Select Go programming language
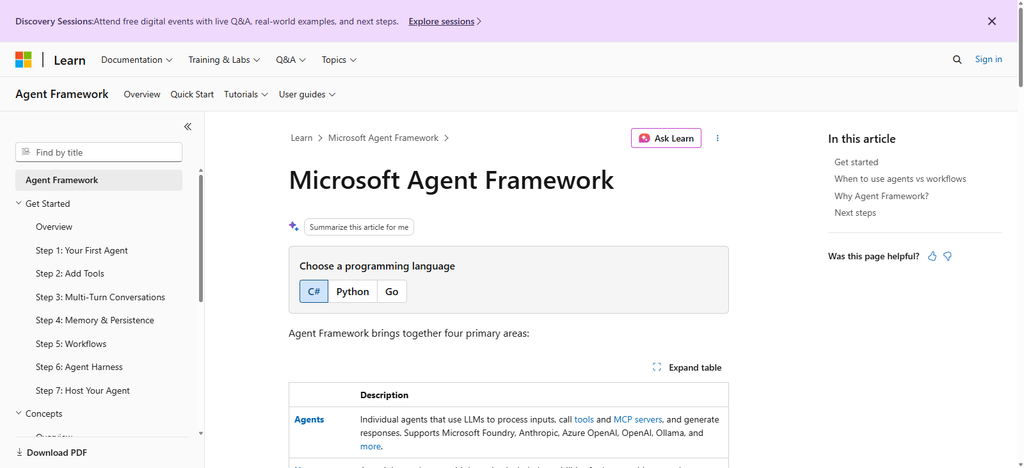The width and height of the screenshot is (1024, 468). click(x=392, y=292)
